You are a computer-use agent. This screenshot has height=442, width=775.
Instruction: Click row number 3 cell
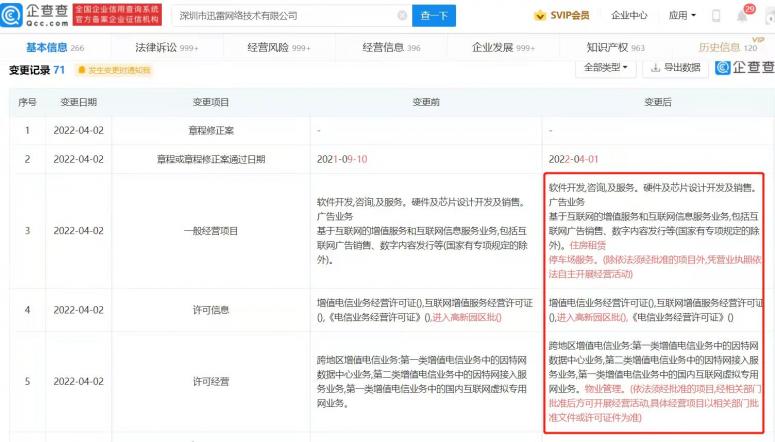(27, 231)
